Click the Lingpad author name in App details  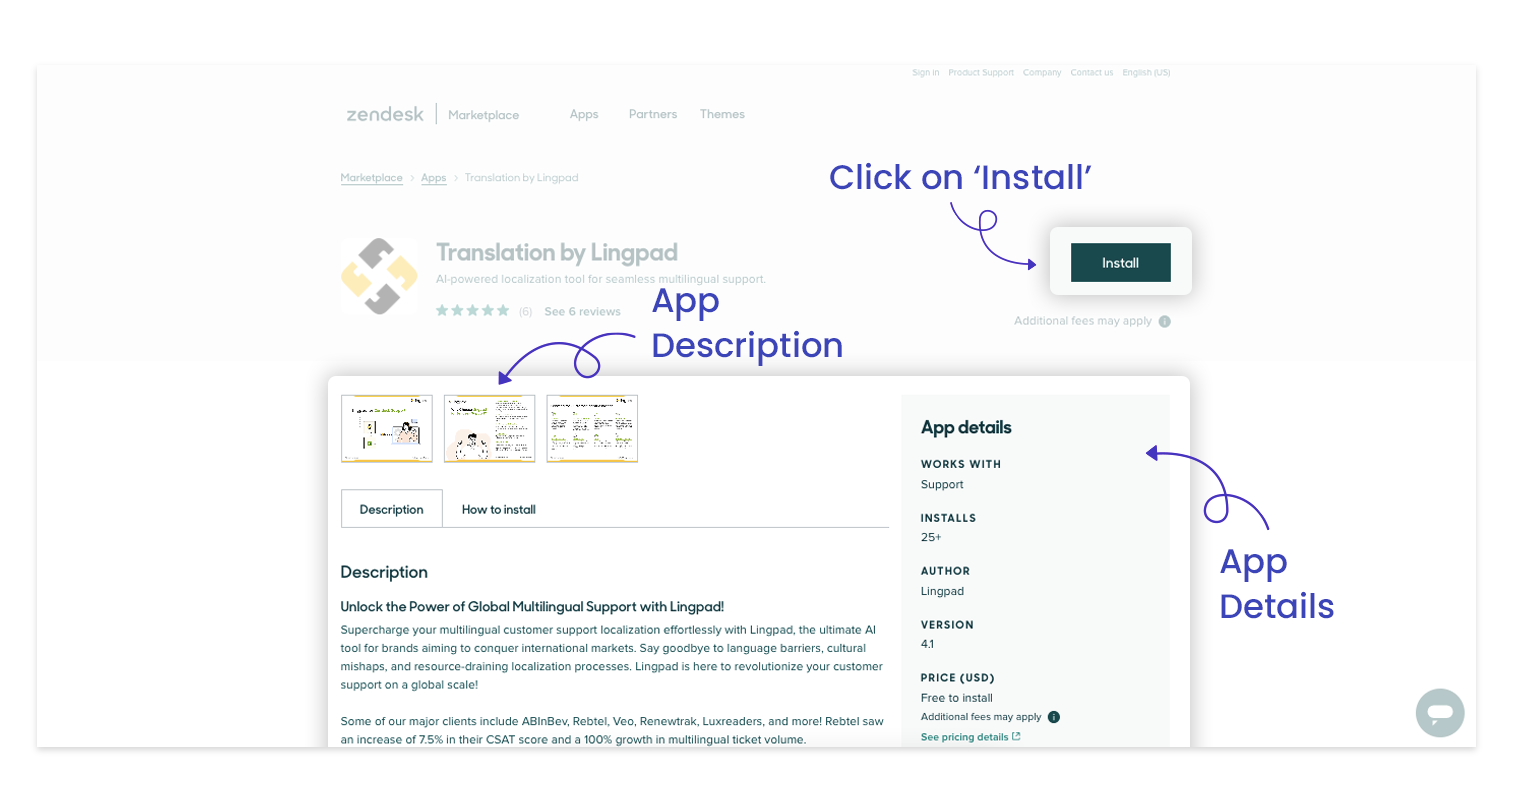pyautogui.click(x=942, y=591)
